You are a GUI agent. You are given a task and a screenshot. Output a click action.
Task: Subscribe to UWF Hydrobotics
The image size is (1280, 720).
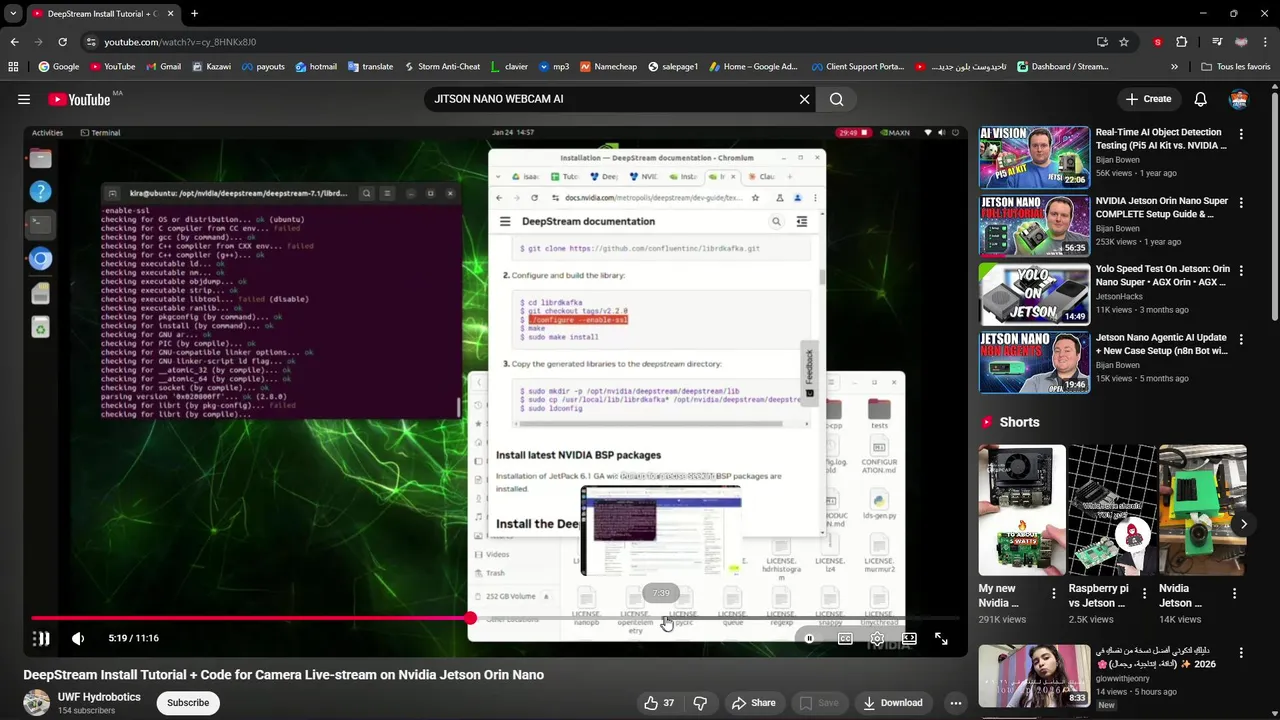[188, 703]
